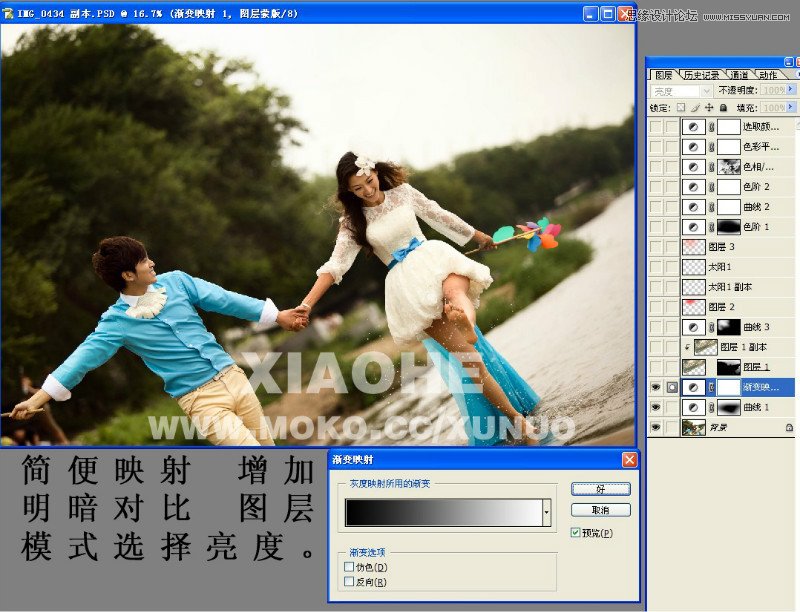The width and height of the screenshot is (800, 612).
Task: Click the mask indicator icon beside 渐变映射 layer
Action: click(672, 388)
